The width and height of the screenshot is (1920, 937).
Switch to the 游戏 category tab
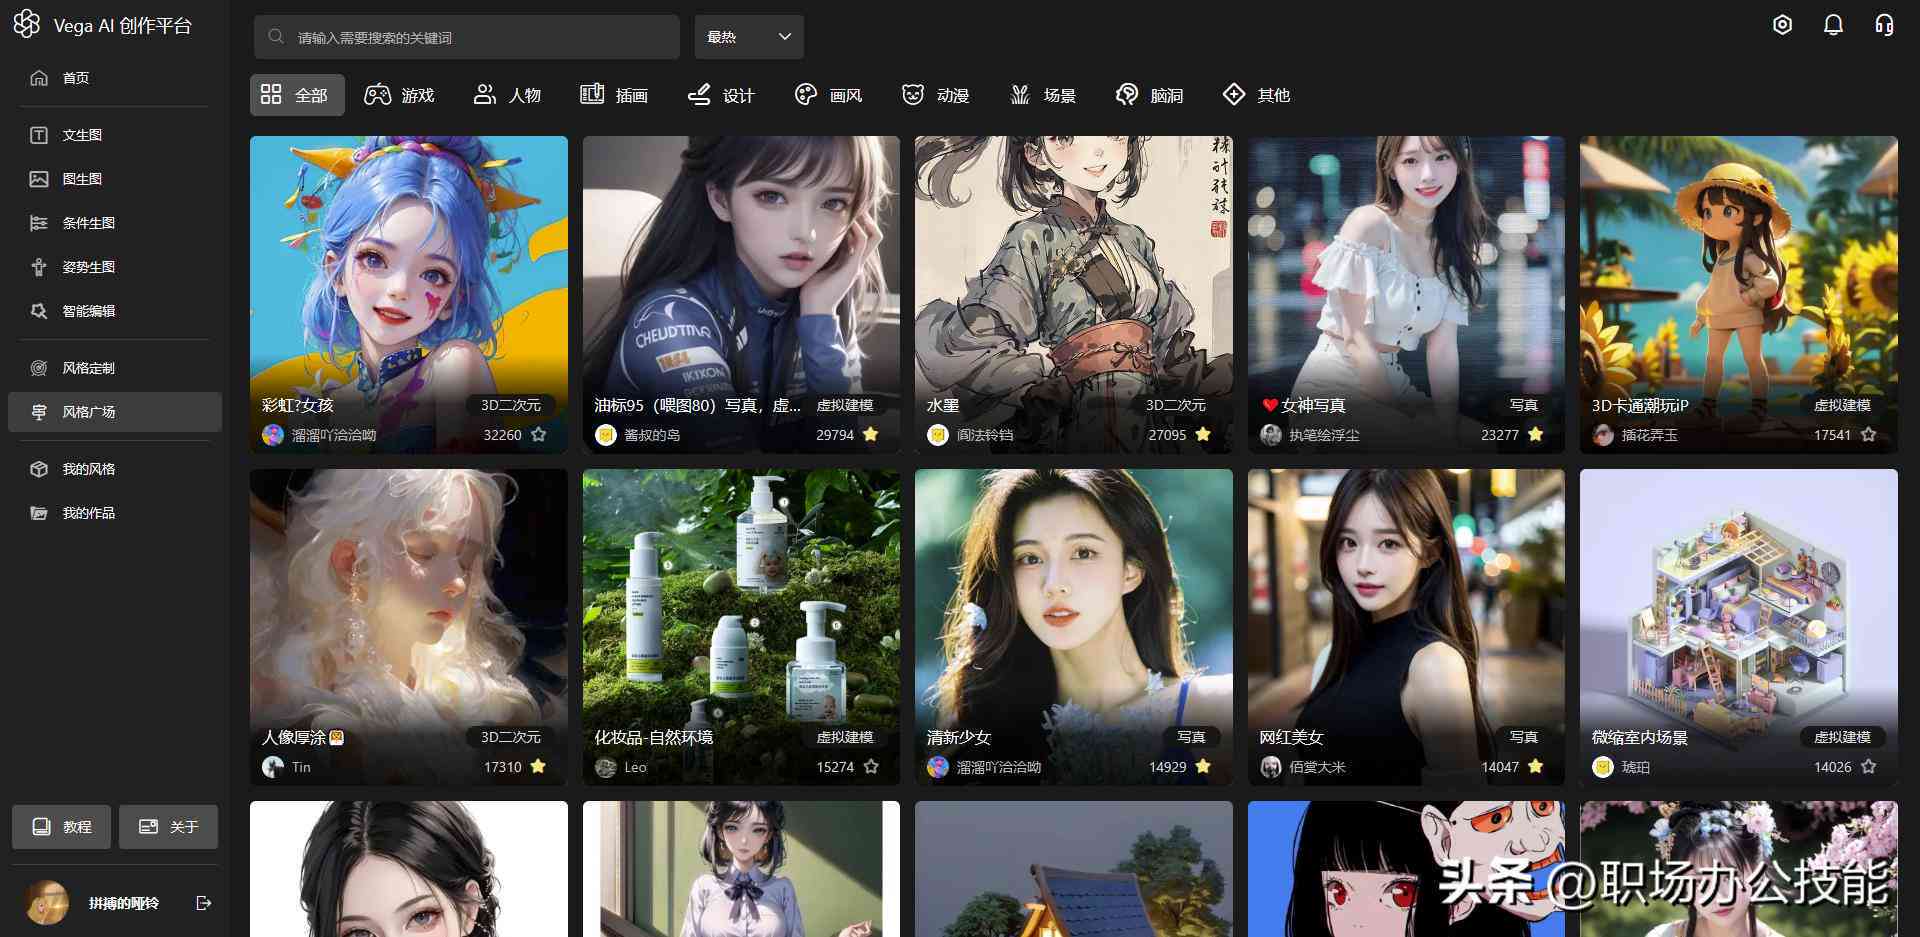tap(399, 95)
